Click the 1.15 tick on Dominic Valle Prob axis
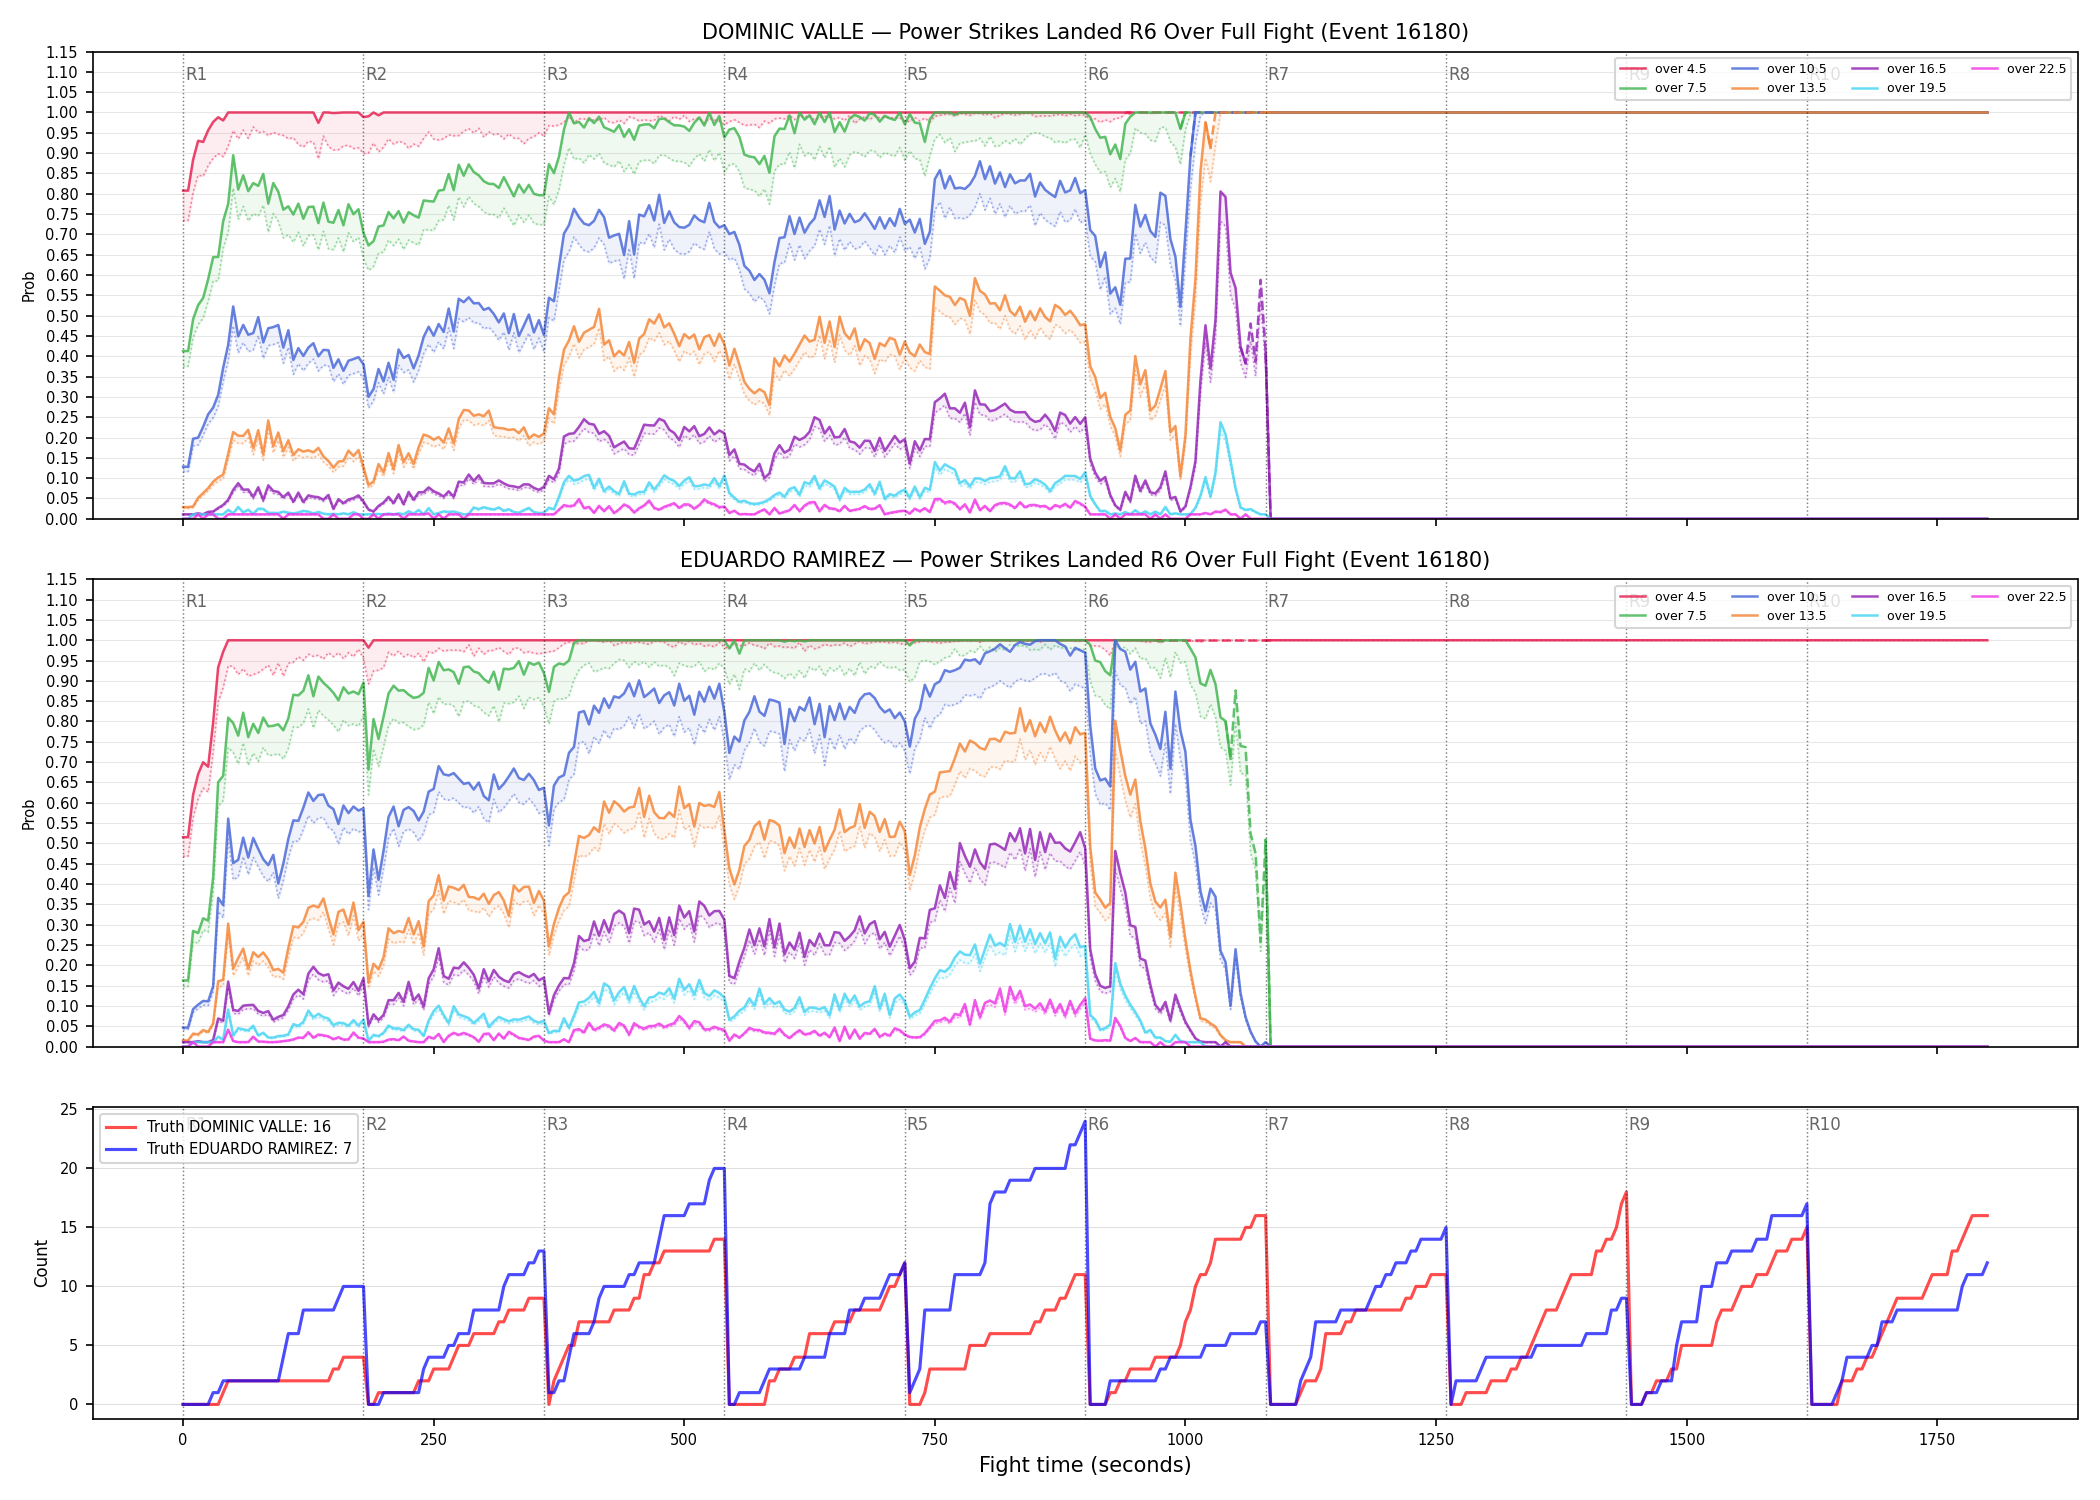Screen dimensions: 2100x1500 click(62, 52)
